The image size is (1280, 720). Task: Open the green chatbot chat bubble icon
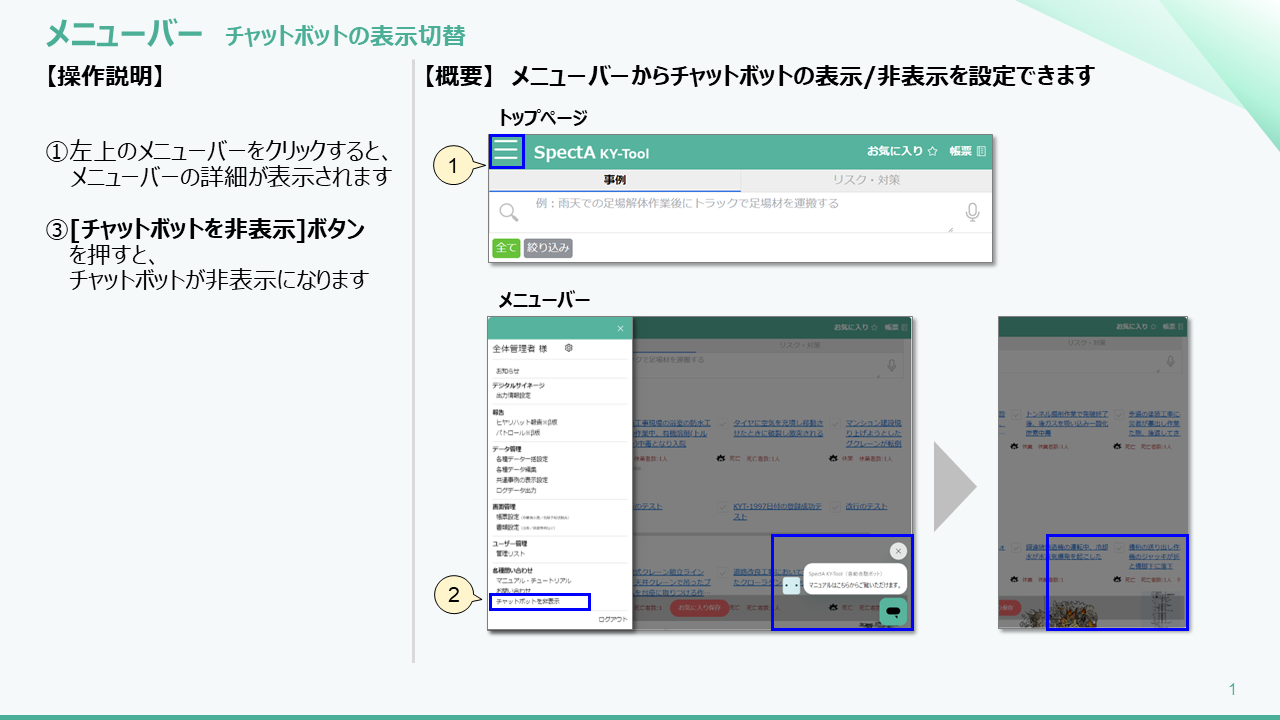tap(893, 611)
